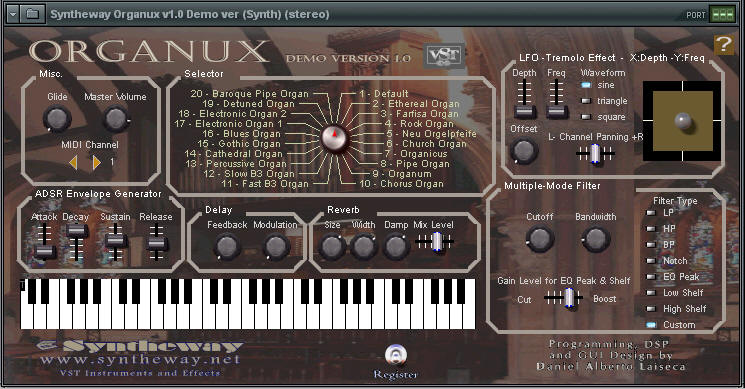
Task: Click the filter Bandwidth knob
Action: tap(596, 239)
